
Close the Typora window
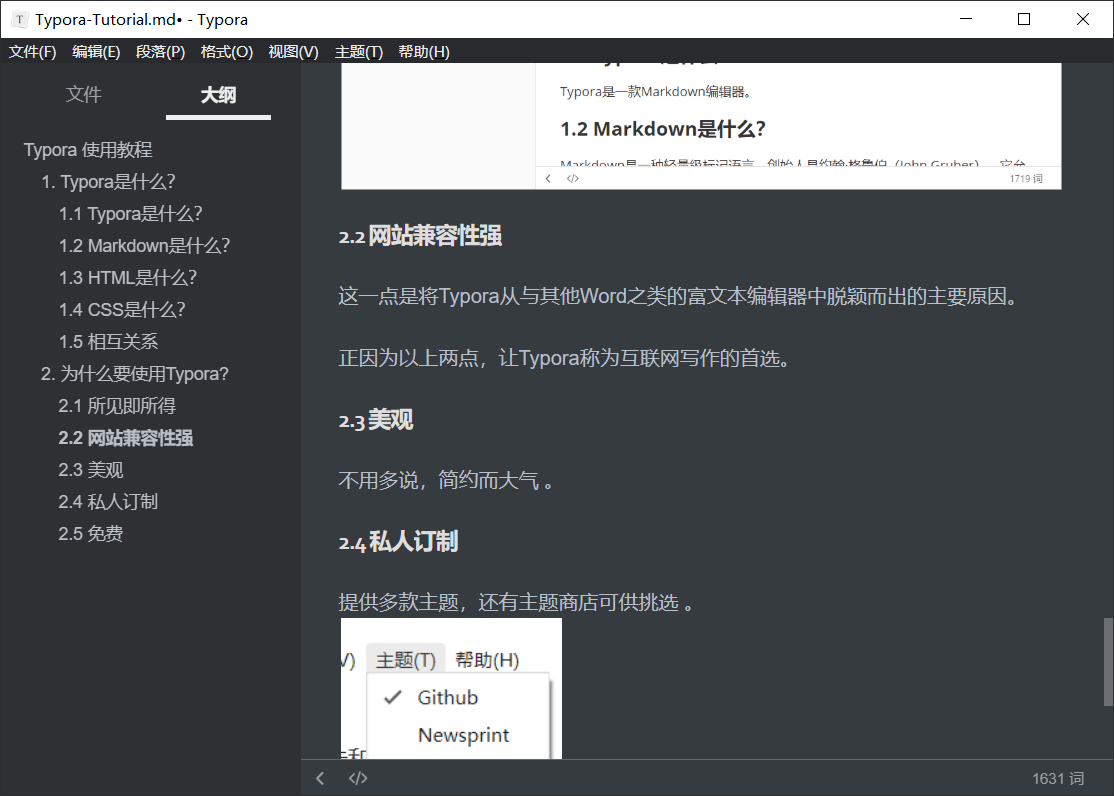[x=1083, y=19]
